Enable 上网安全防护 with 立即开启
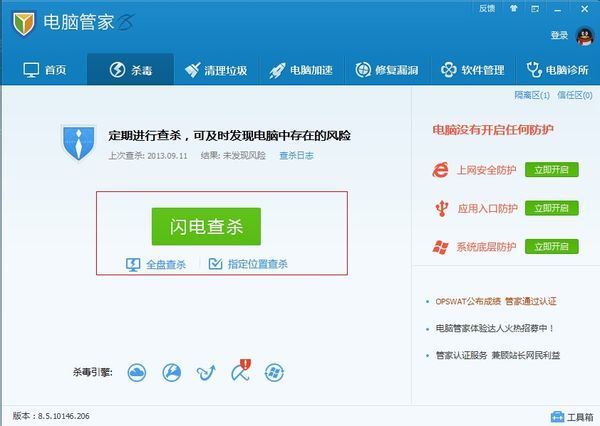 551,170
